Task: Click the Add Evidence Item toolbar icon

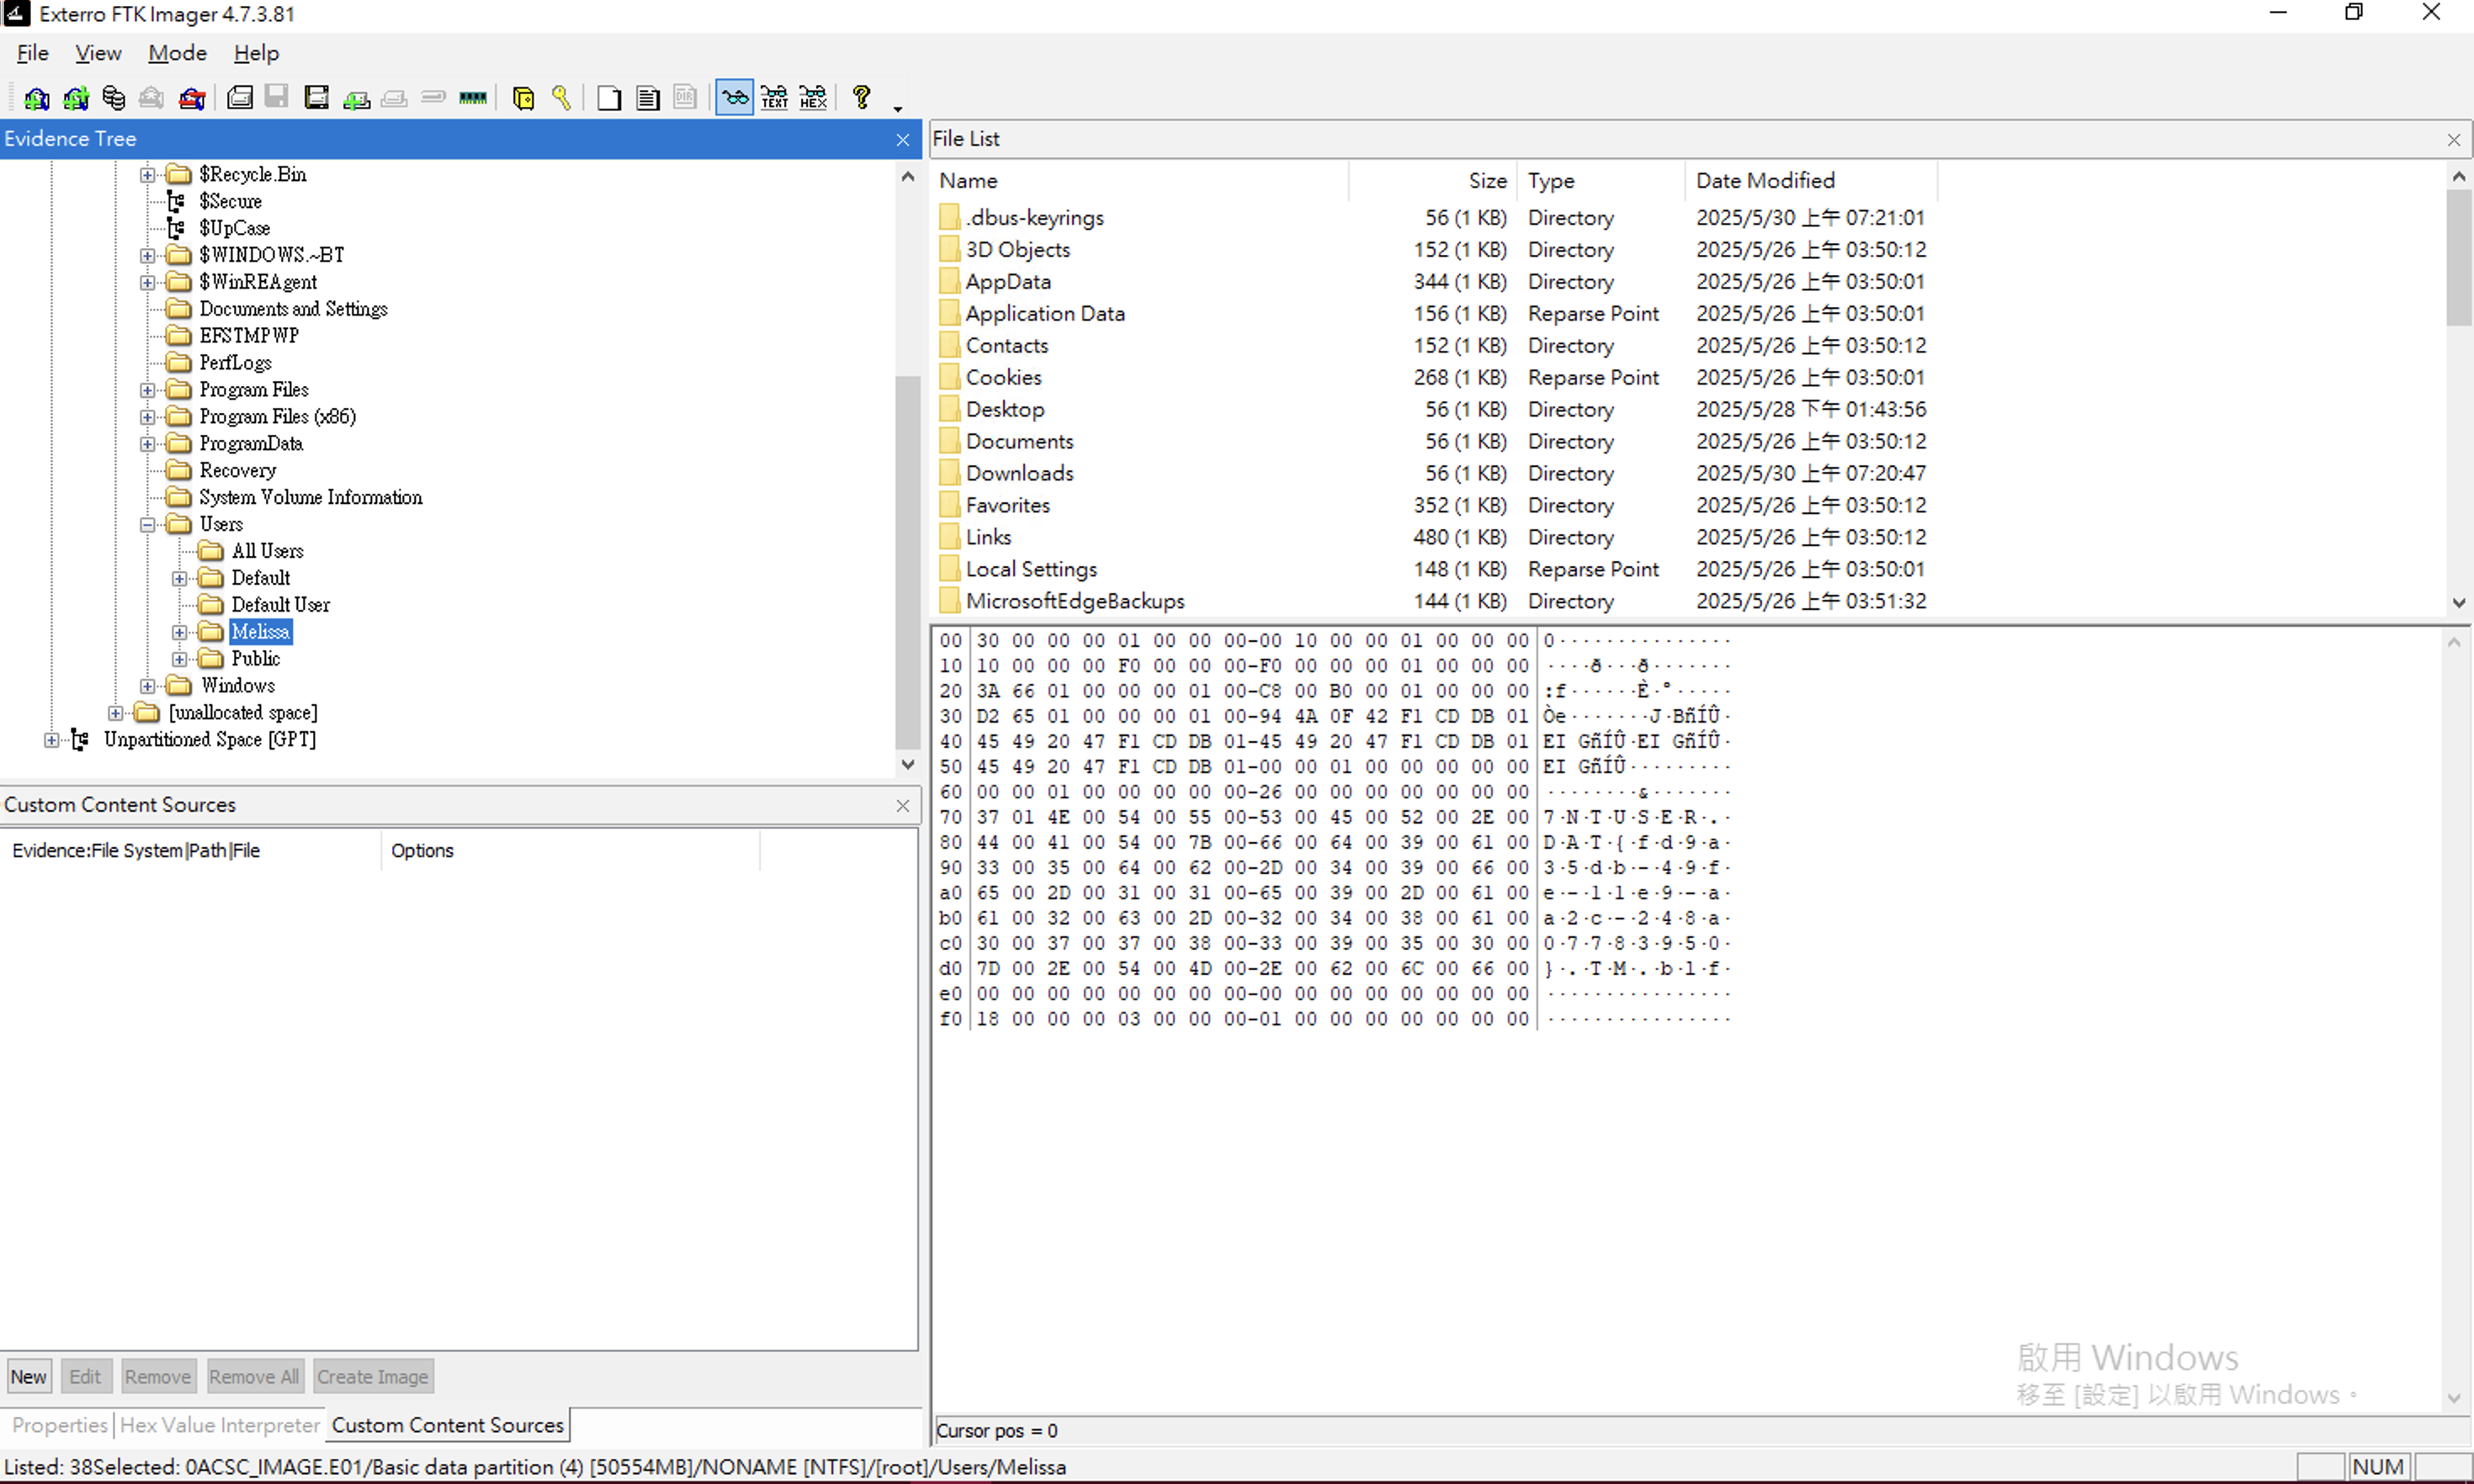Action: (x=37, y=98)
